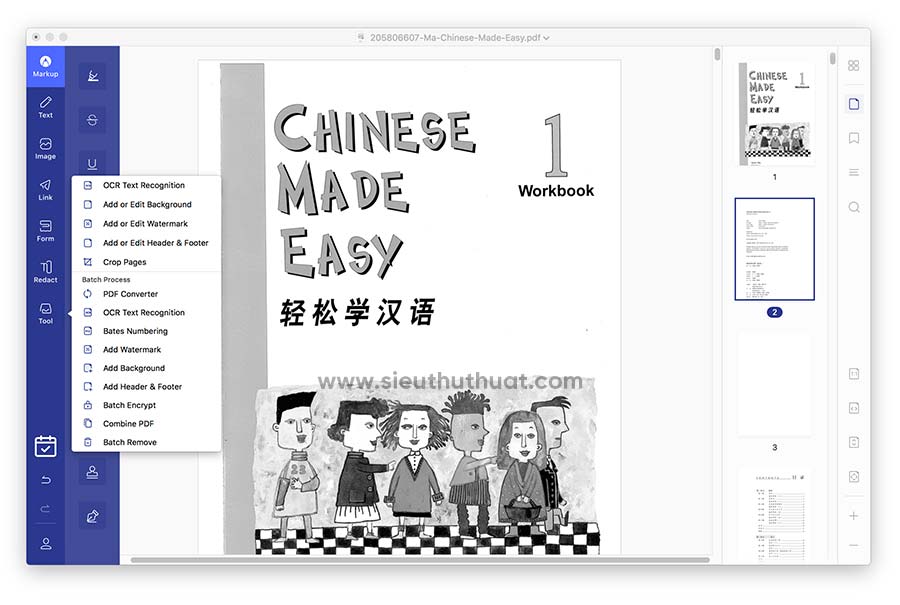Select the batch Add Header & Footer option
Viewport: 900px width, 605px height.
point(146,387)
